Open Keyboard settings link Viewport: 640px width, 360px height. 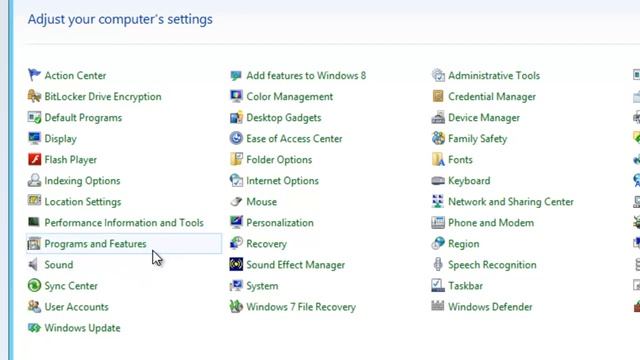click(x=469, y=181)
